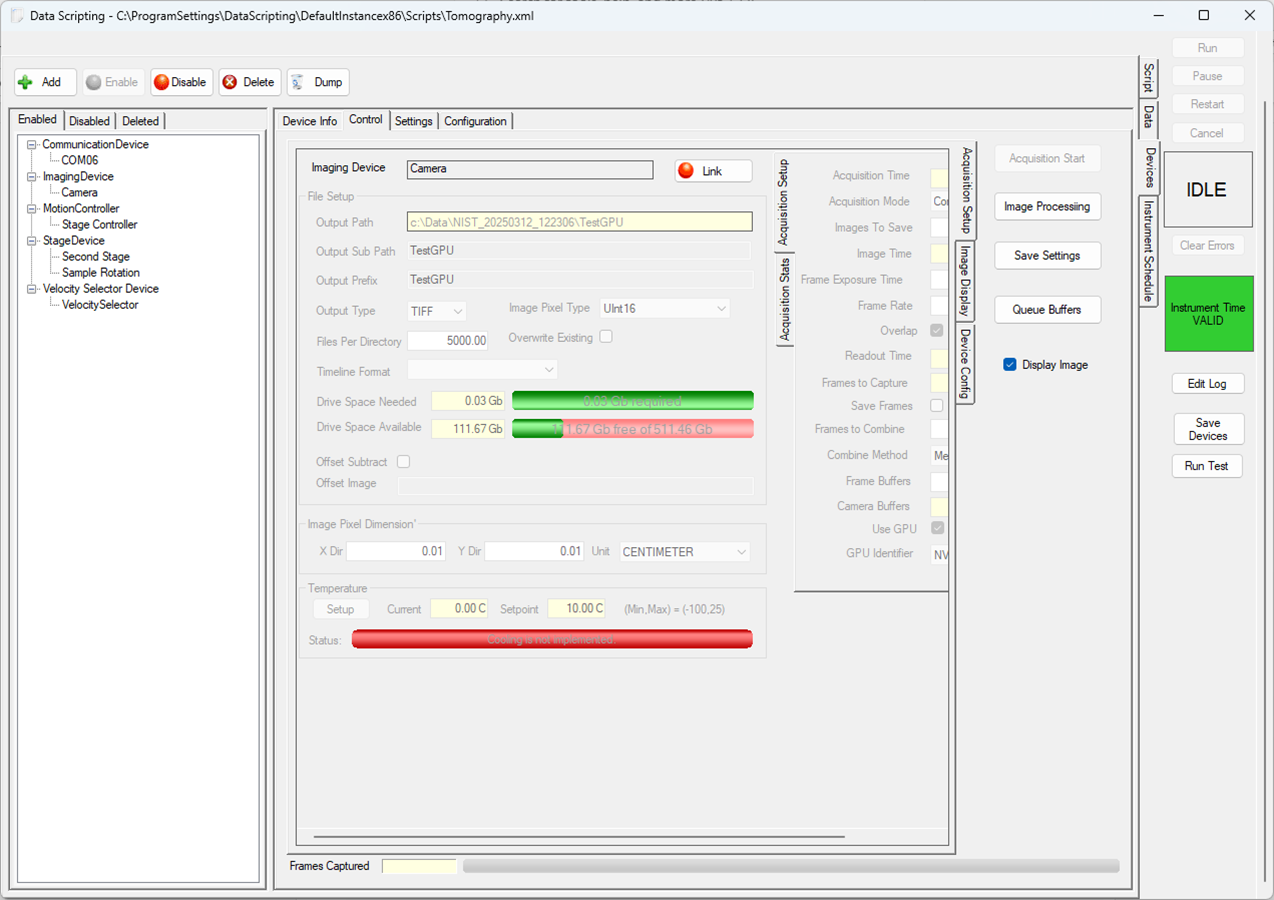
Task: Click the Files Per Directory field
Action: (448, 341)
